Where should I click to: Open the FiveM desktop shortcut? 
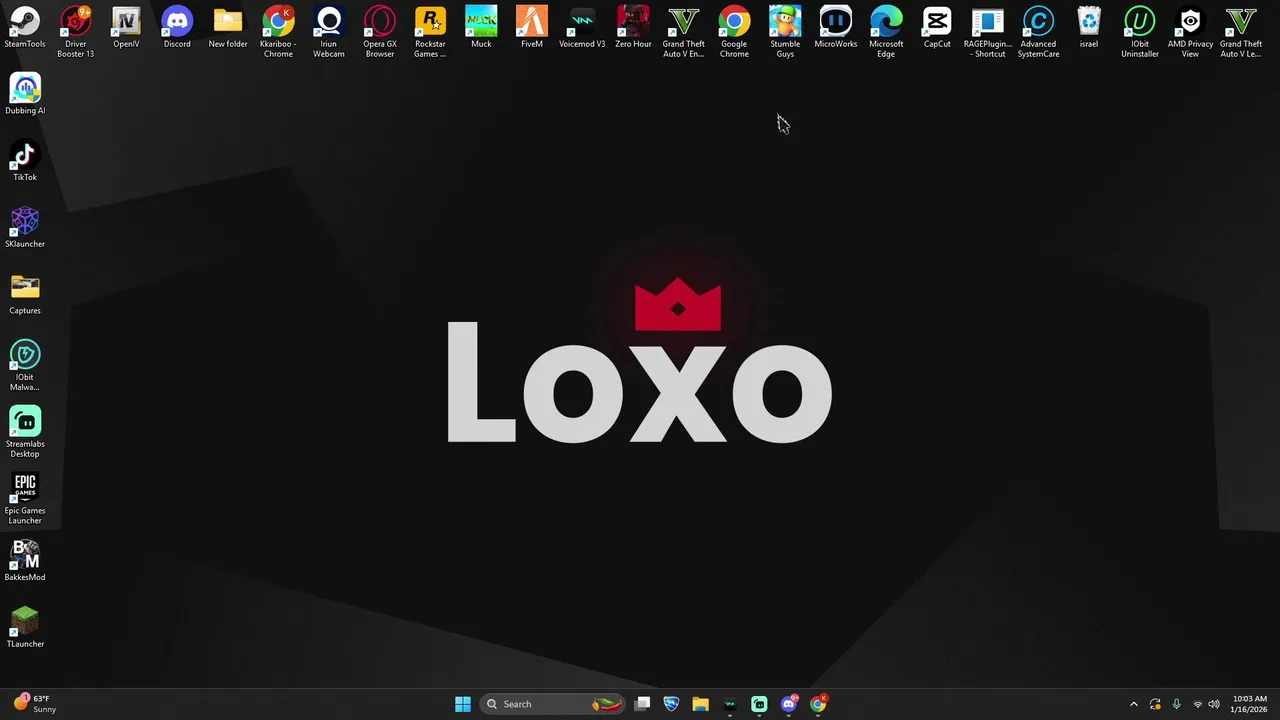(532, 28)
